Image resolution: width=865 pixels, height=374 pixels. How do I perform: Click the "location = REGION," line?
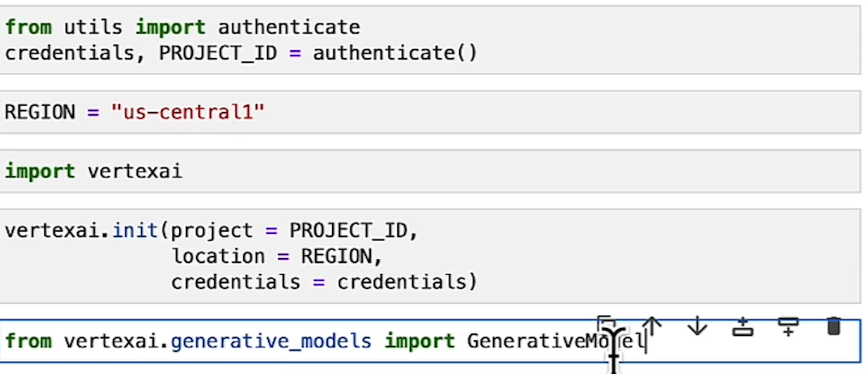point(277,256)
